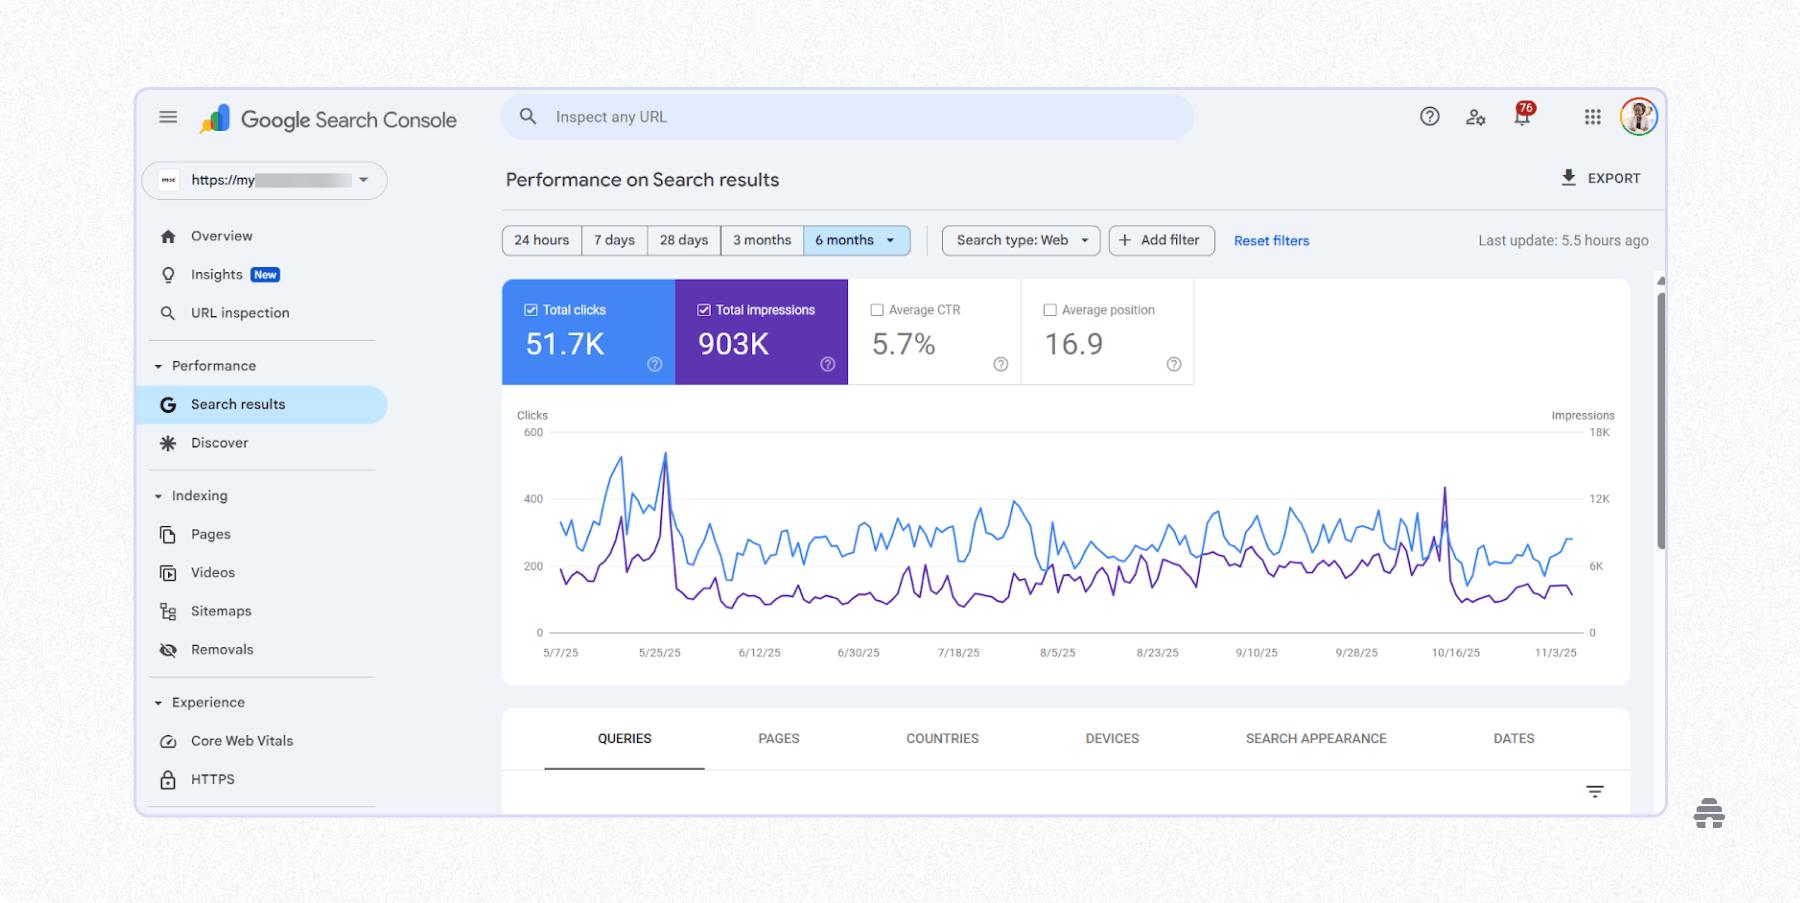The height and width of the screenshot is (903, 1800).
Task: Click the 'Last update: 5.5 hours ago' text
Action: (1564, 241)
